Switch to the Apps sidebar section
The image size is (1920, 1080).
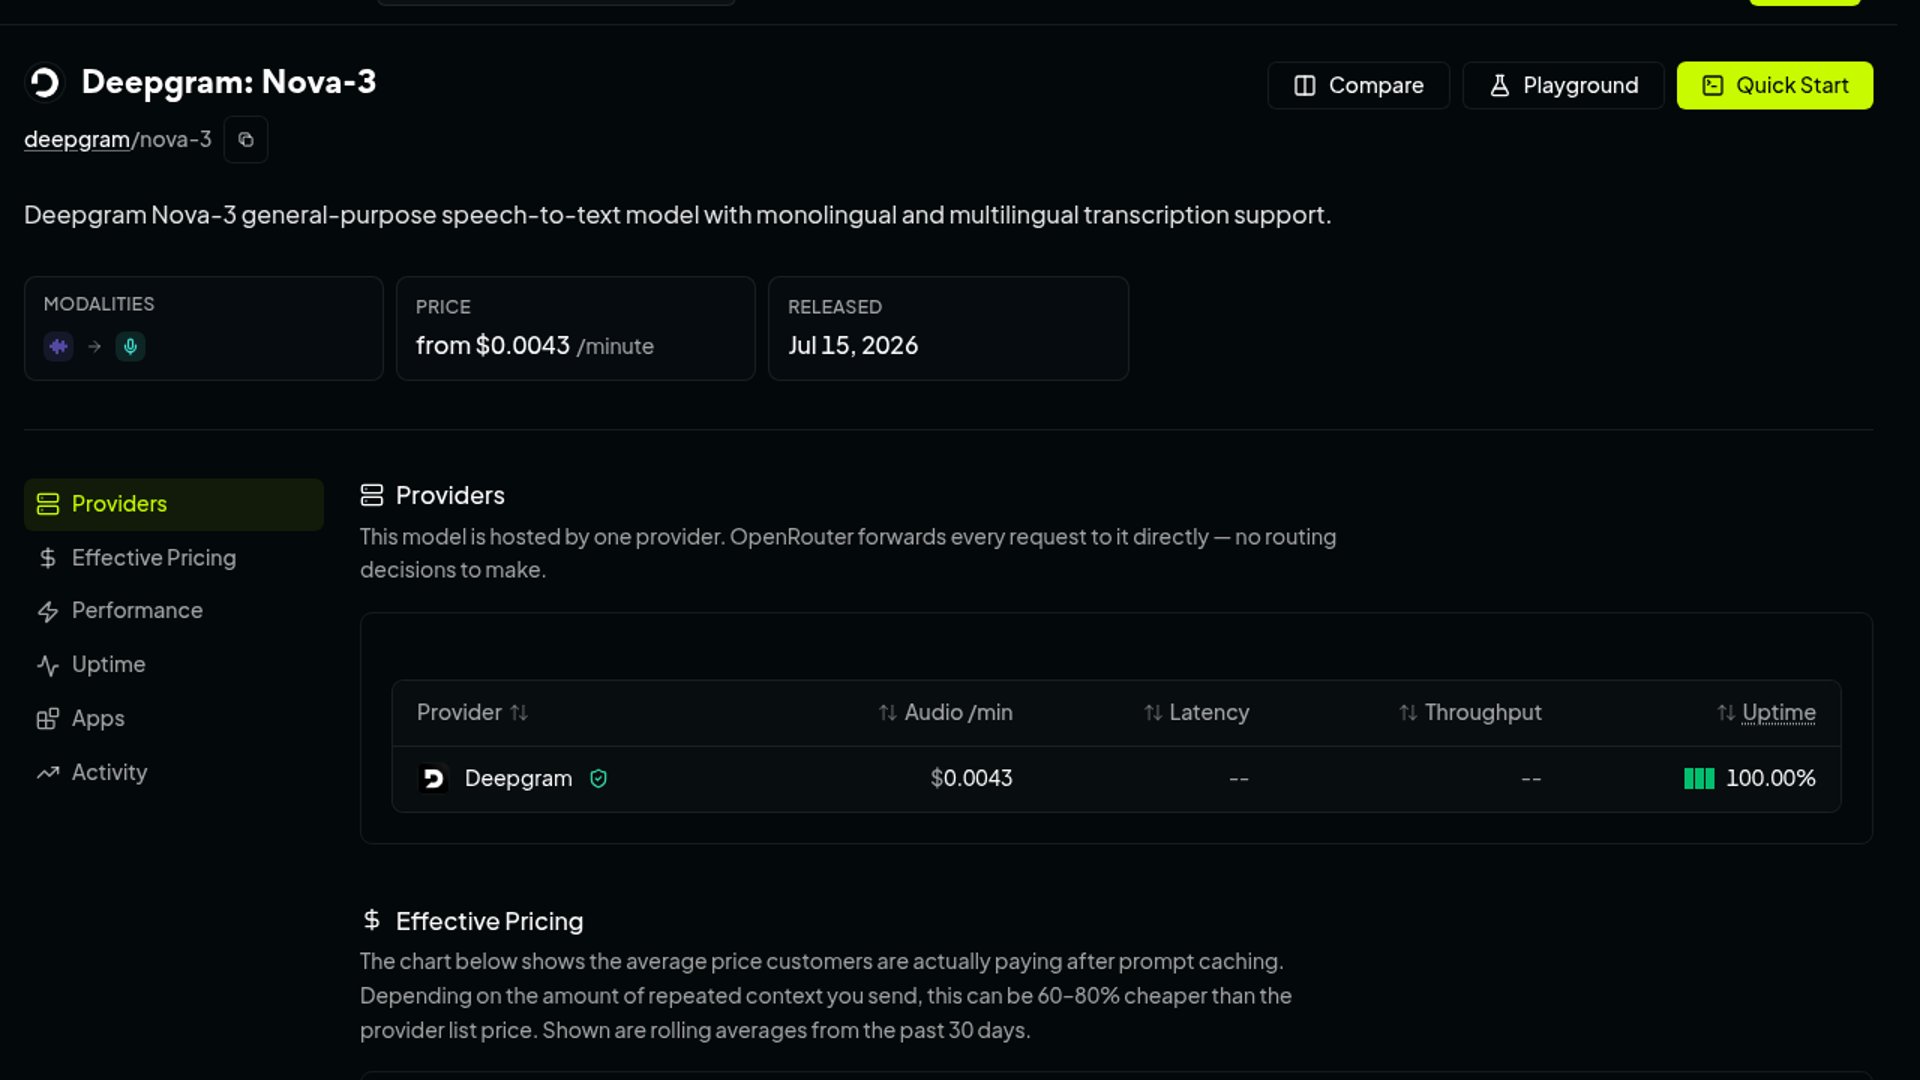coord(174,719)
